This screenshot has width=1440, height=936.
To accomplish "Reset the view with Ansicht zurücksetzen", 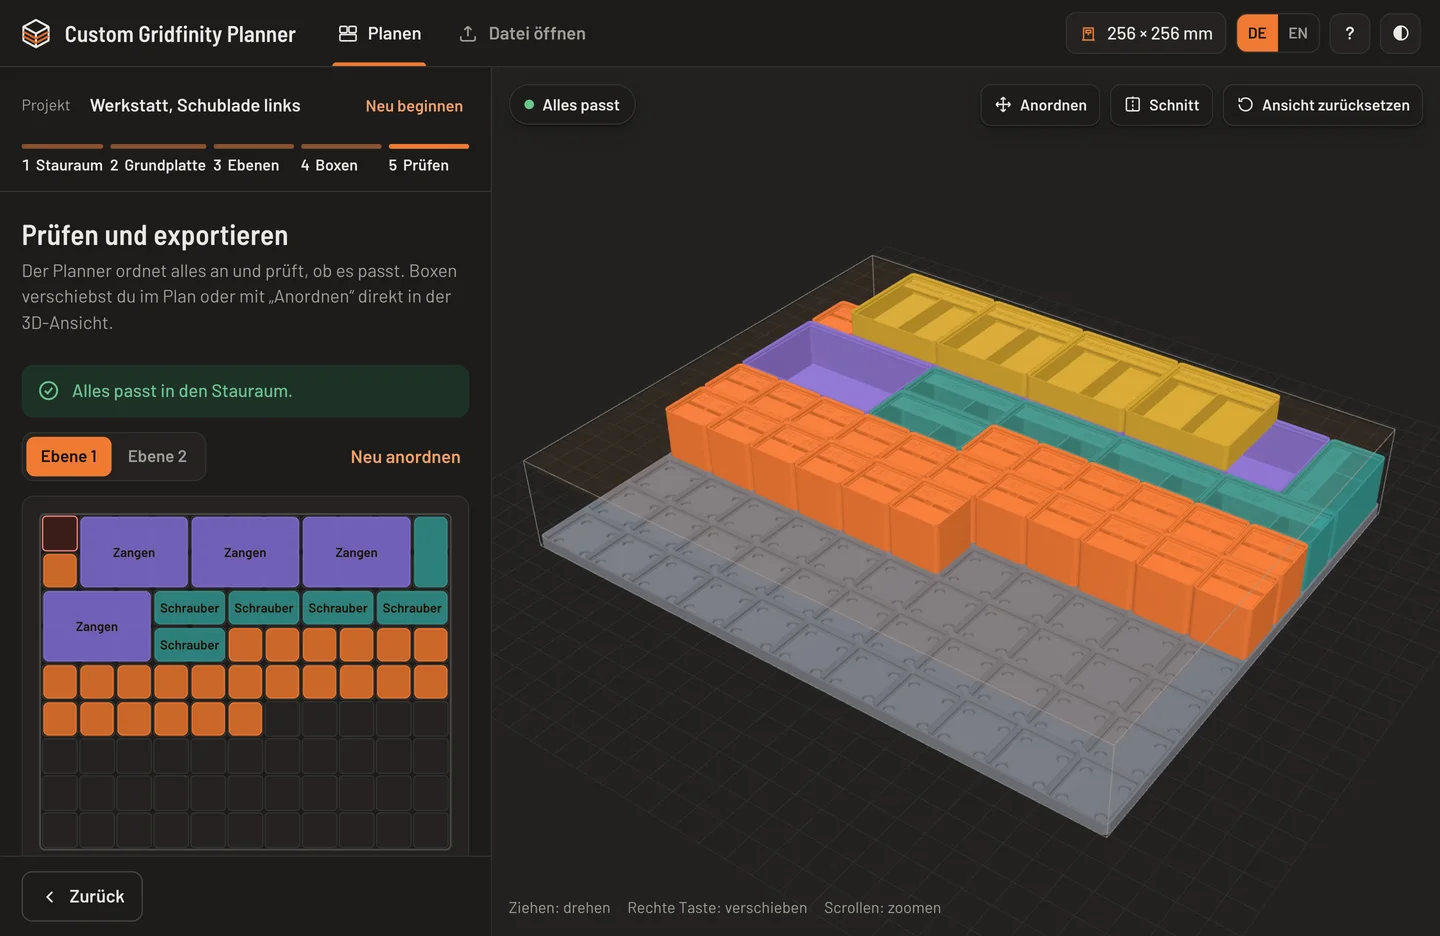I will pos(1323,105).
